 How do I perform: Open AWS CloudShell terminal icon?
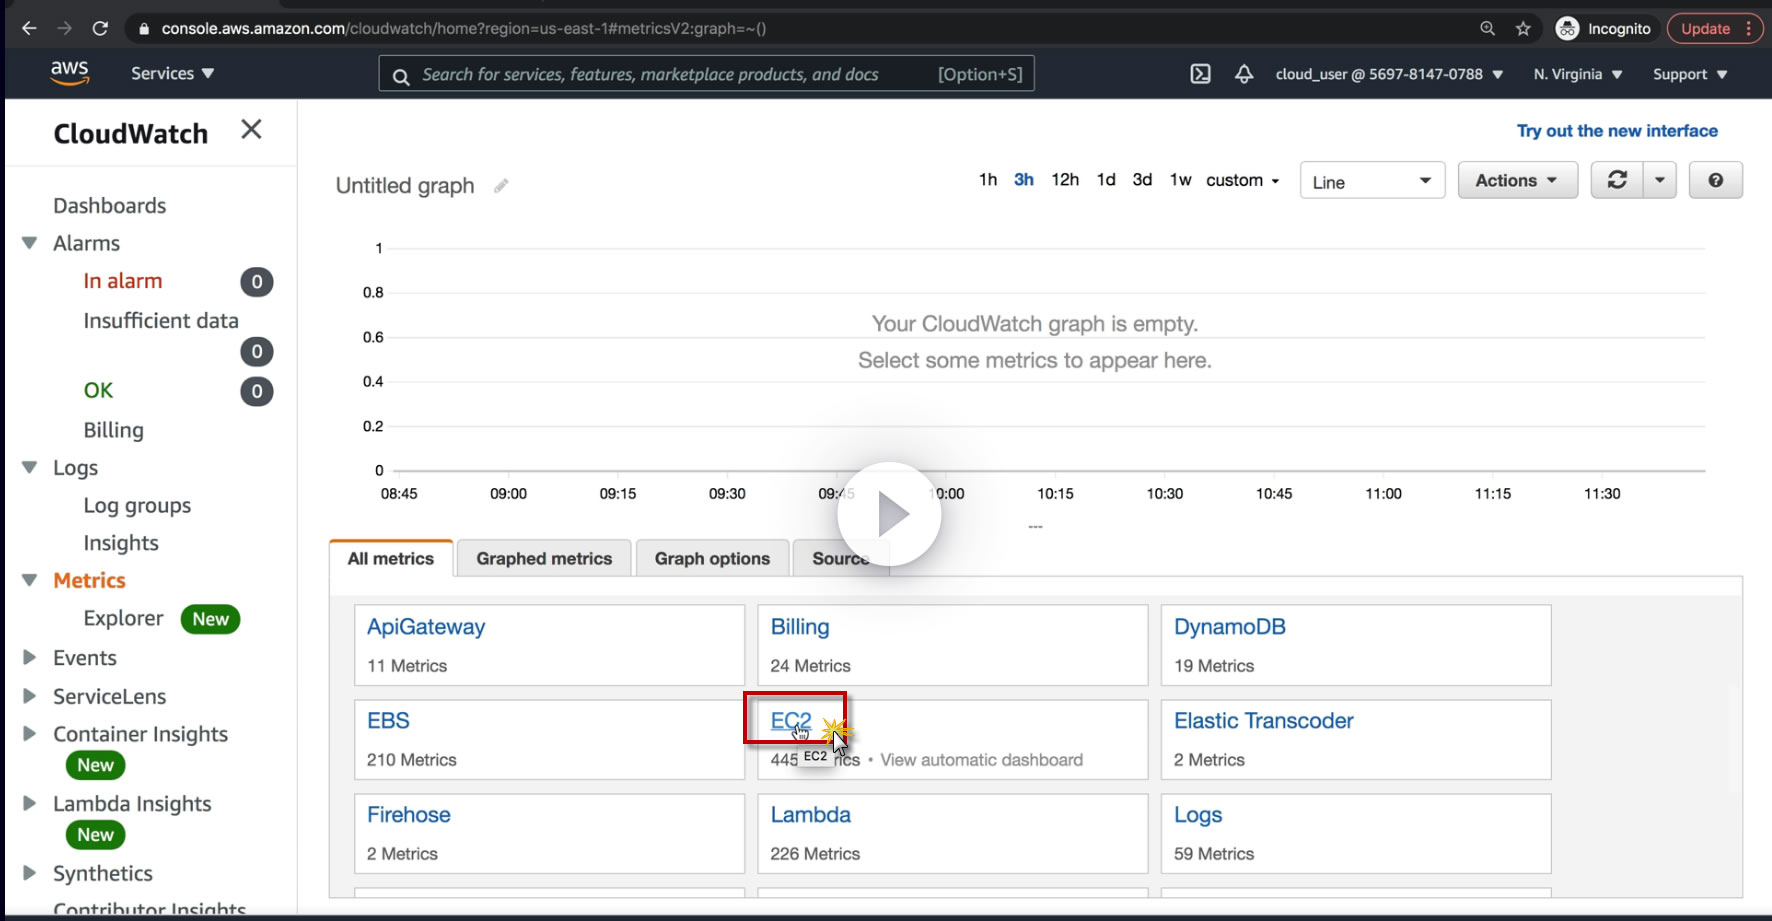pyautogui.click(x=1201, y=74)
